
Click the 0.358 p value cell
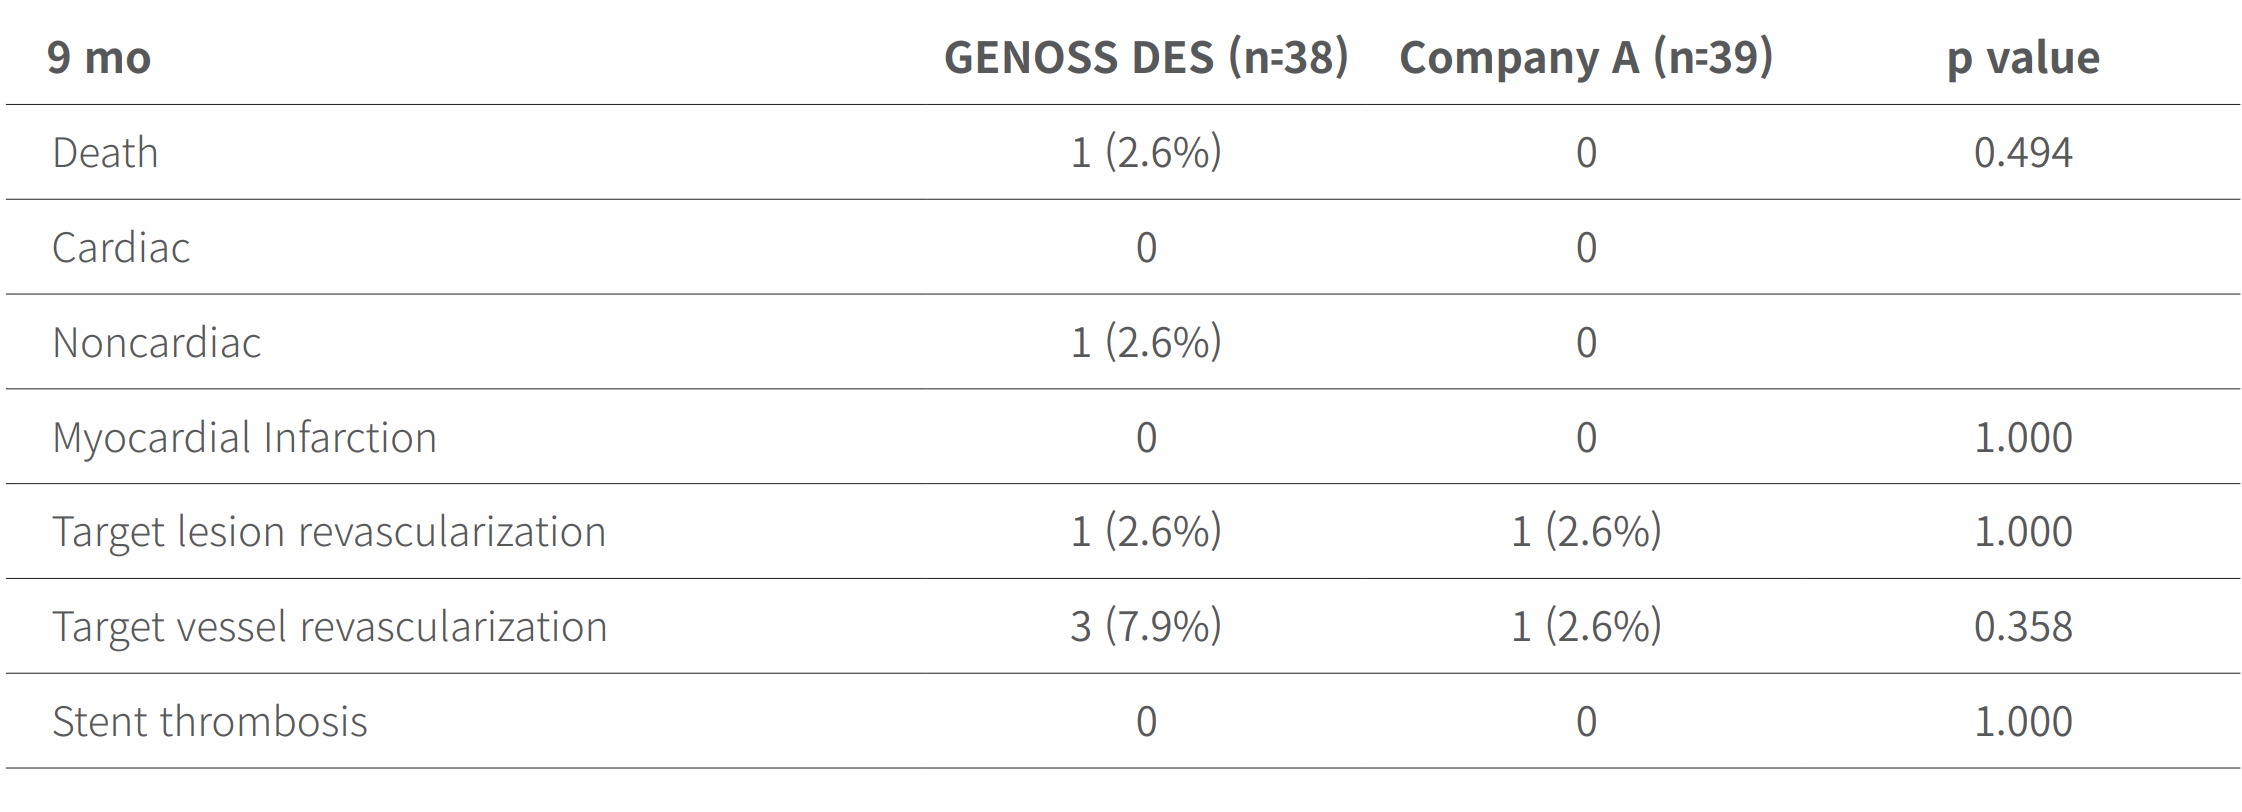point(2022,627)
